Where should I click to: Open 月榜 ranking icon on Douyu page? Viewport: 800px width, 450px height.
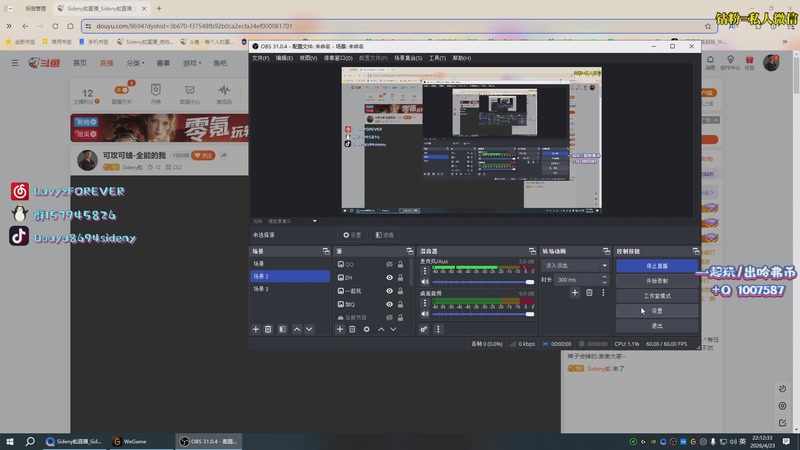(156, 94)
